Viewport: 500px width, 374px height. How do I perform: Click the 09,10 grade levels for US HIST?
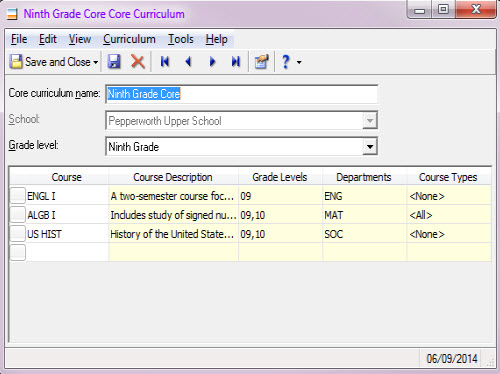coord(280,234)
